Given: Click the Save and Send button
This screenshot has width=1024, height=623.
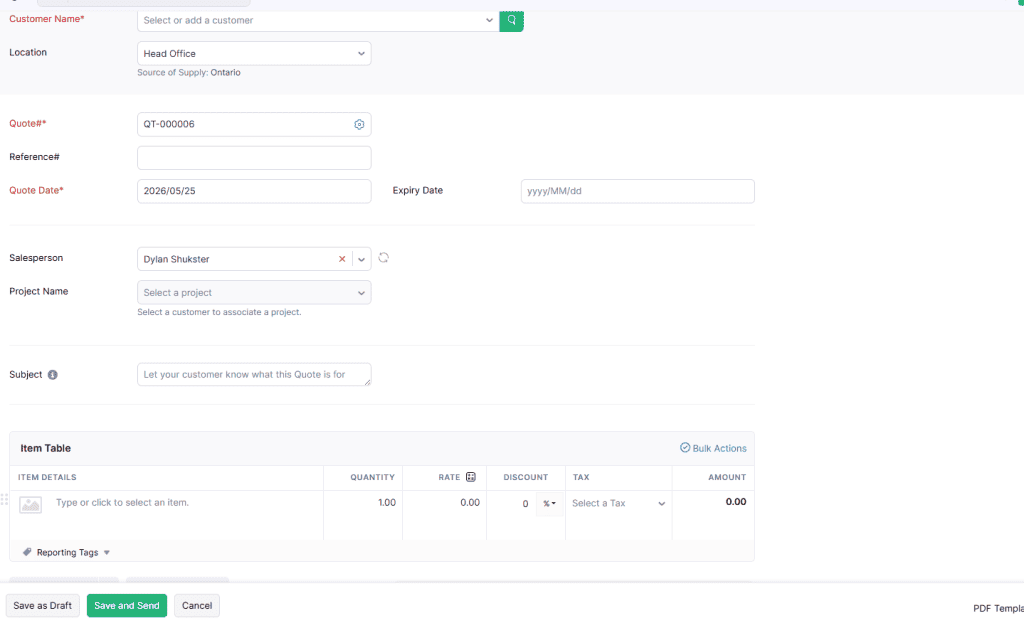Looking at the screenshot, I should (x=127, y=606).
